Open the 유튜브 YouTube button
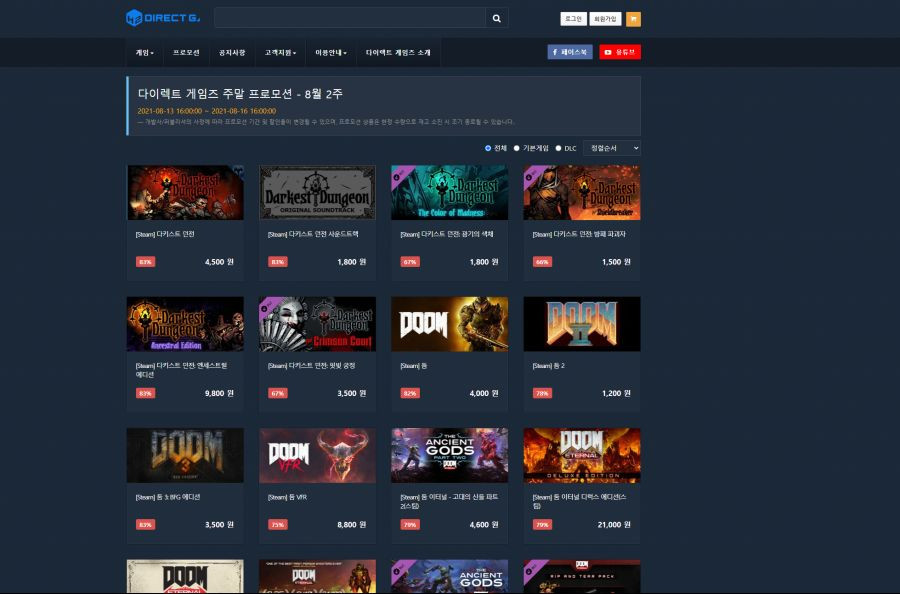 click(620, 52)
